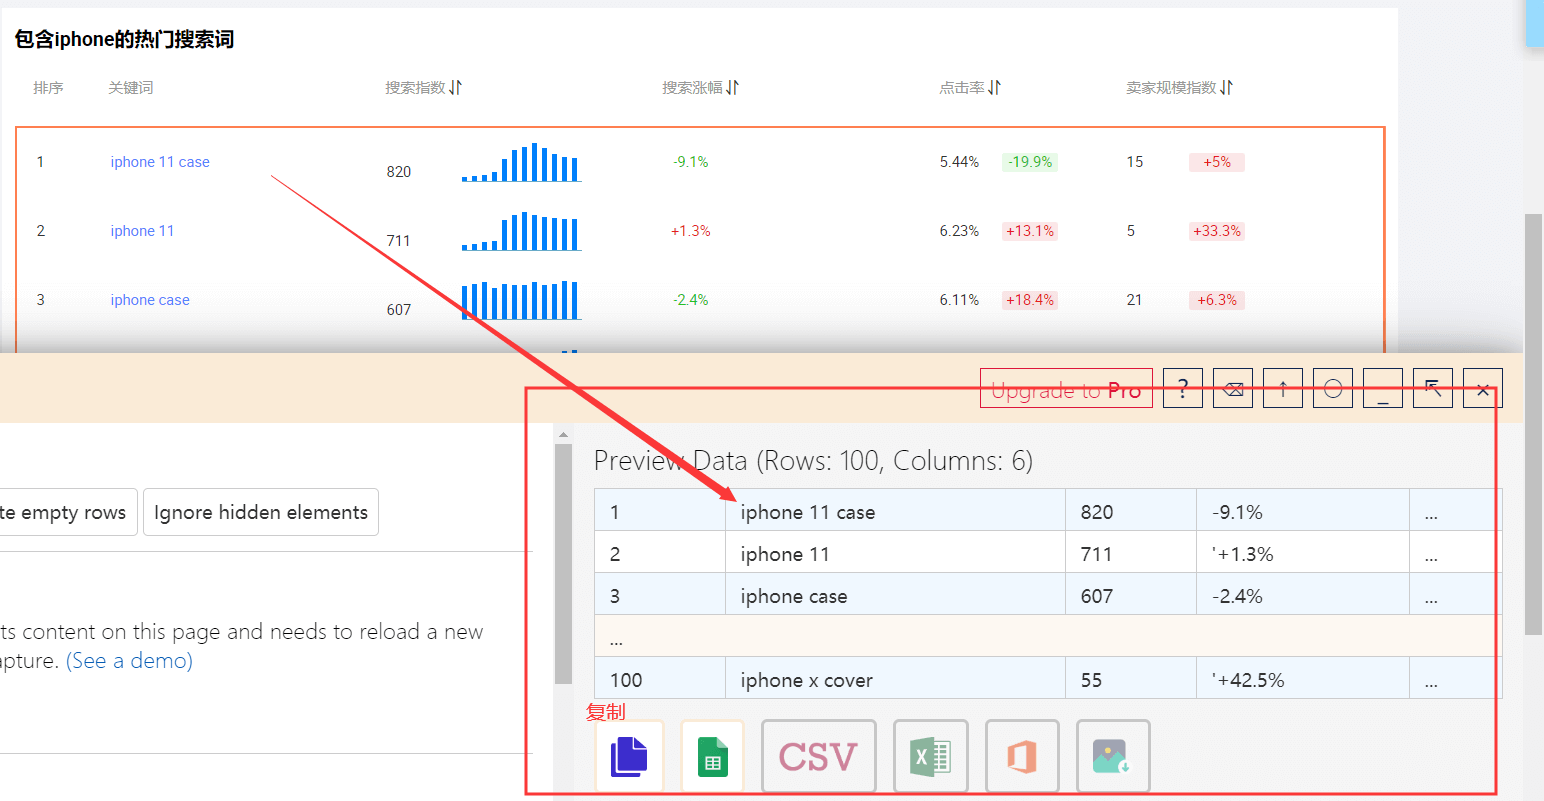1544x801 pixels.
Task: Click the up arrow icon in panel toolbar
Action: point(1282,388)
